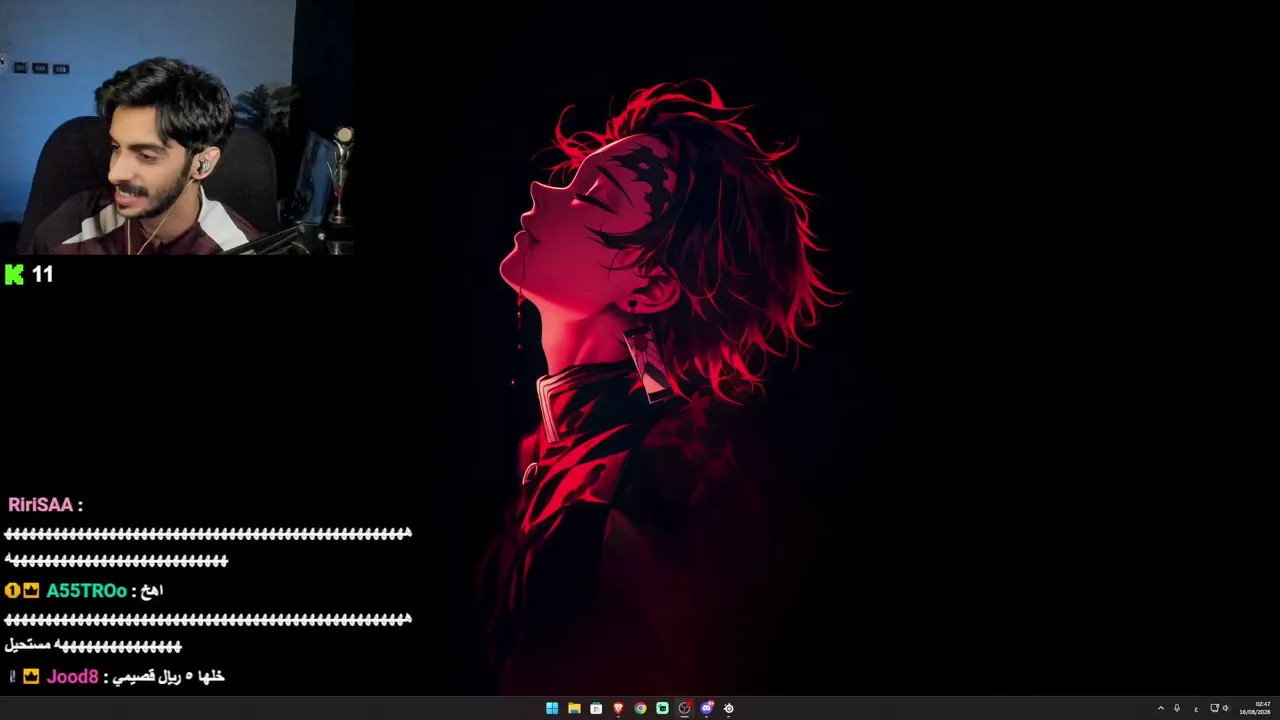Open File Explorer from the taskbar
The height and width of the screenshot is (720, 1280).
click(574, 708)
